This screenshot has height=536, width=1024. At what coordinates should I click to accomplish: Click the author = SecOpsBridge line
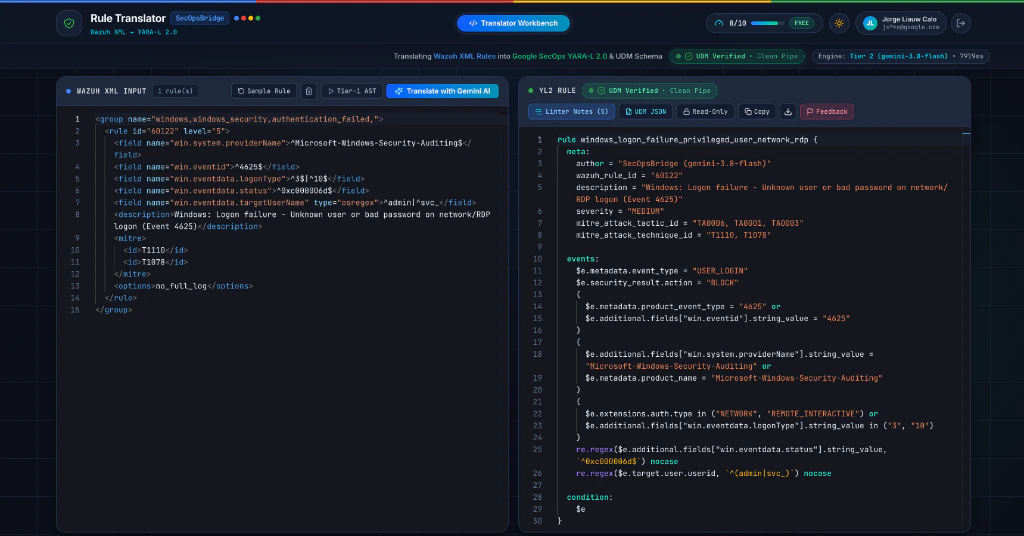pyautogui.click(x=673, y=163)
